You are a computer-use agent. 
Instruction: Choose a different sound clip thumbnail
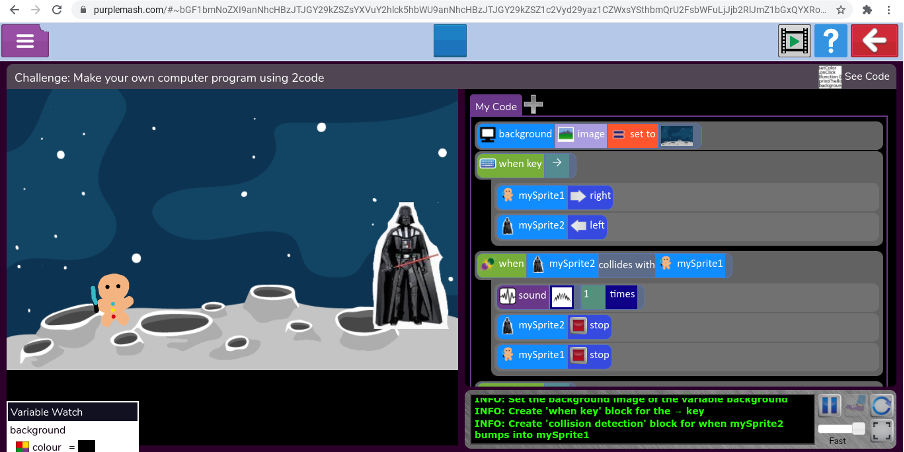point(562,297)
